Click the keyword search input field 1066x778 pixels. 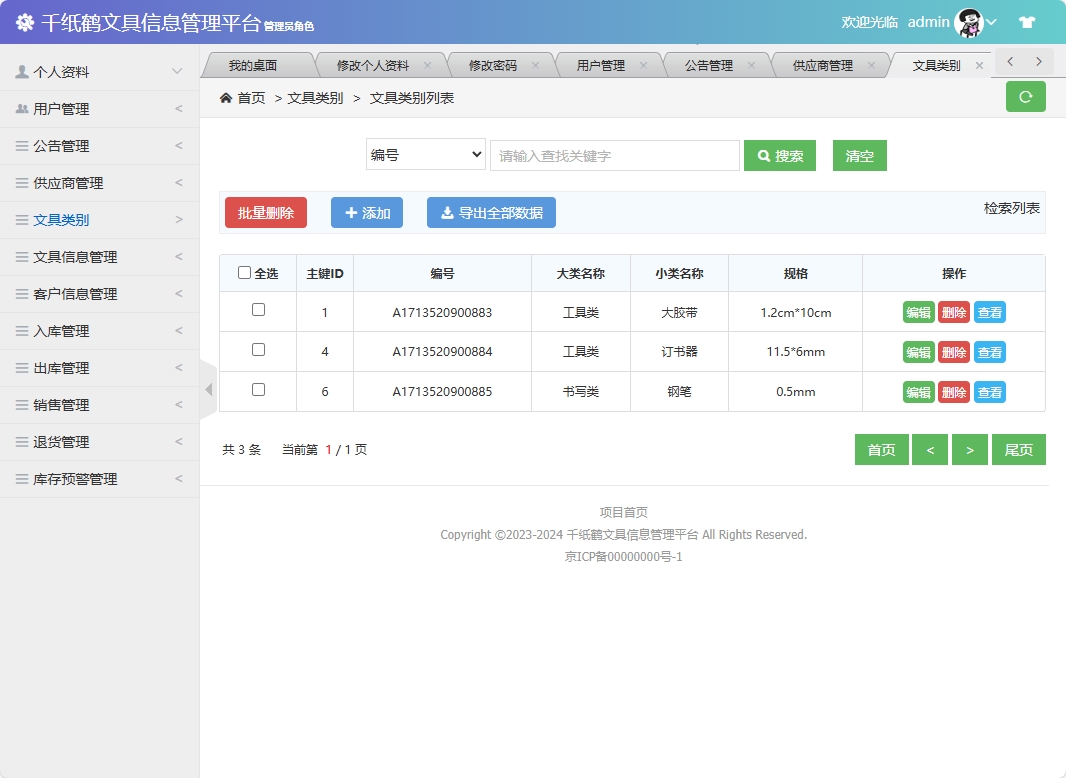[x=614, y=155]
